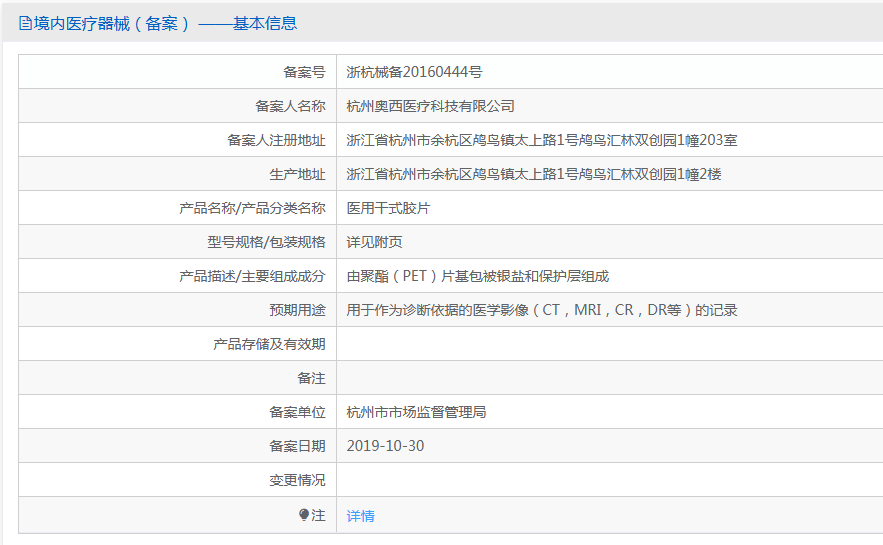Click the 备案人名称 row label
883x545 pixels.
click(290, 106)
